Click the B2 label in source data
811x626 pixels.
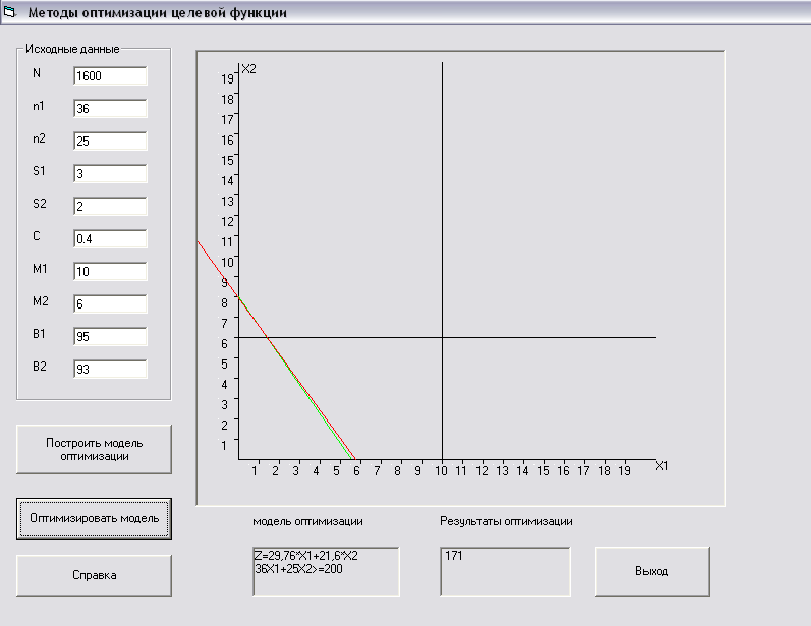(x=40, y=366)
